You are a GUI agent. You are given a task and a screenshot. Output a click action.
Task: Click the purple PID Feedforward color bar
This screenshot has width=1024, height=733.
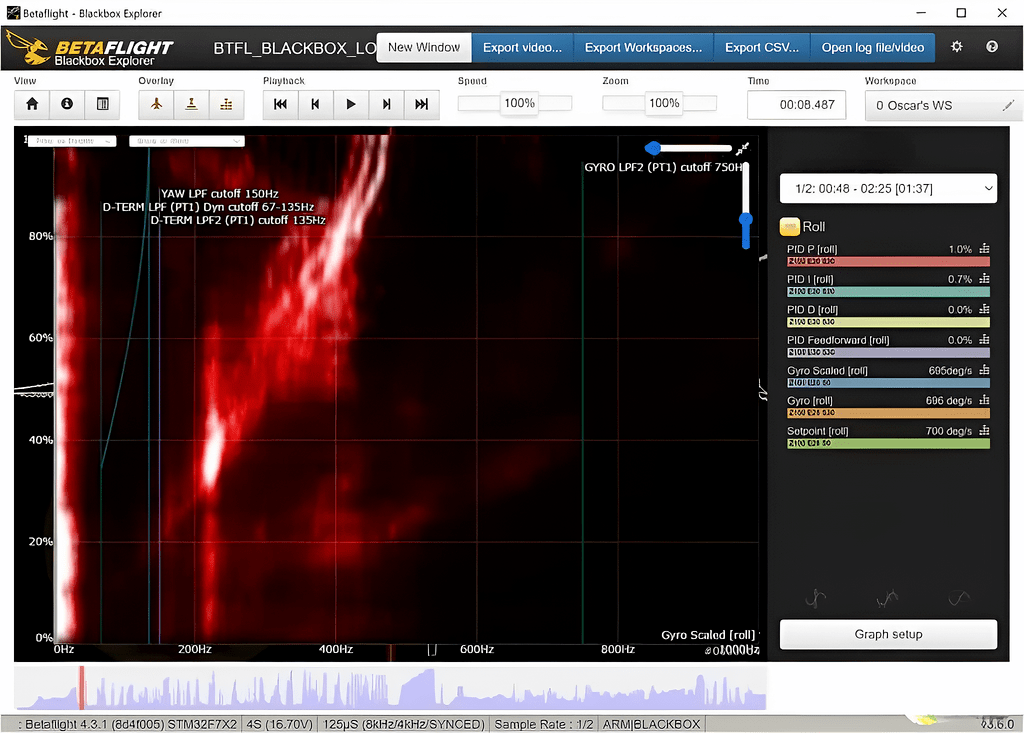[x=888, y=353]
